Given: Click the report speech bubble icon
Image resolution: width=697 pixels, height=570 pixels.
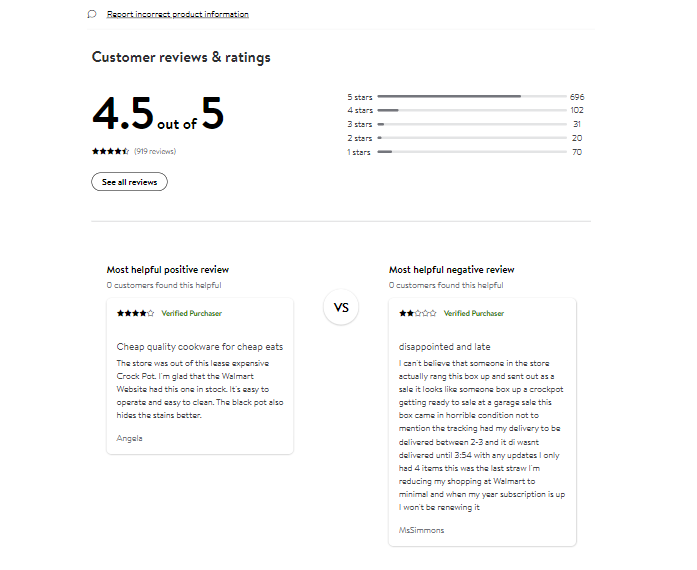Looking at the screenshot, I should [92, 14].
